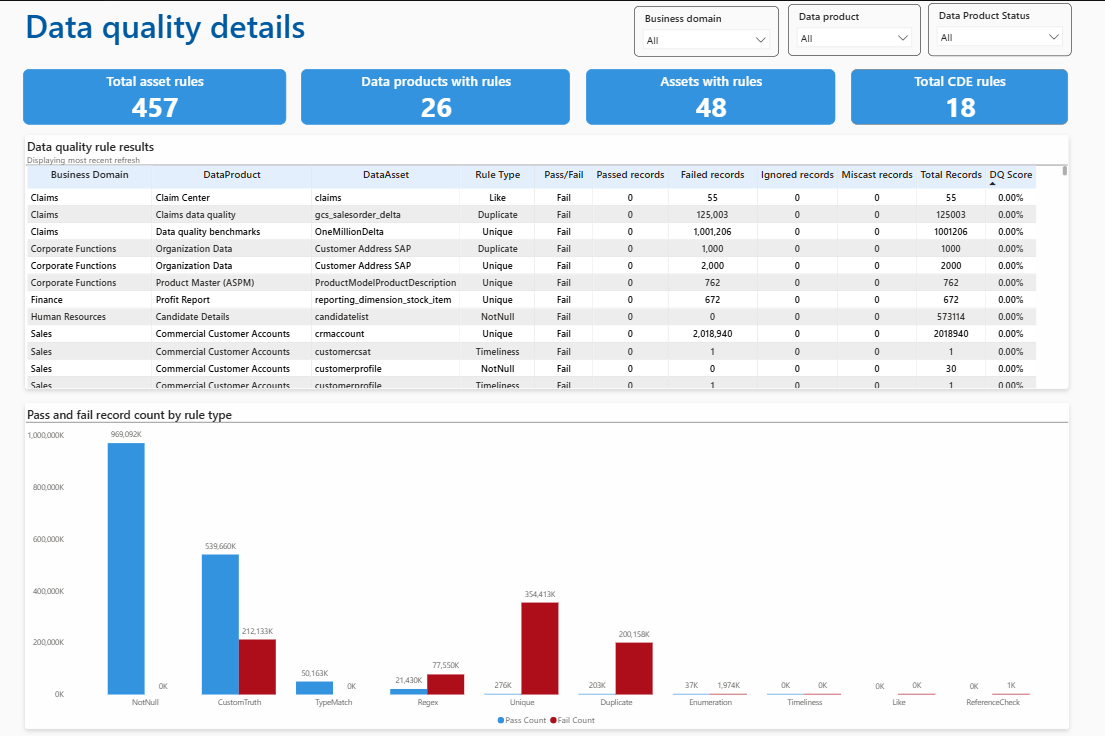Select the Total CDE rules card
Viewport: 1105px width, 736px height.
coord(959,97)
